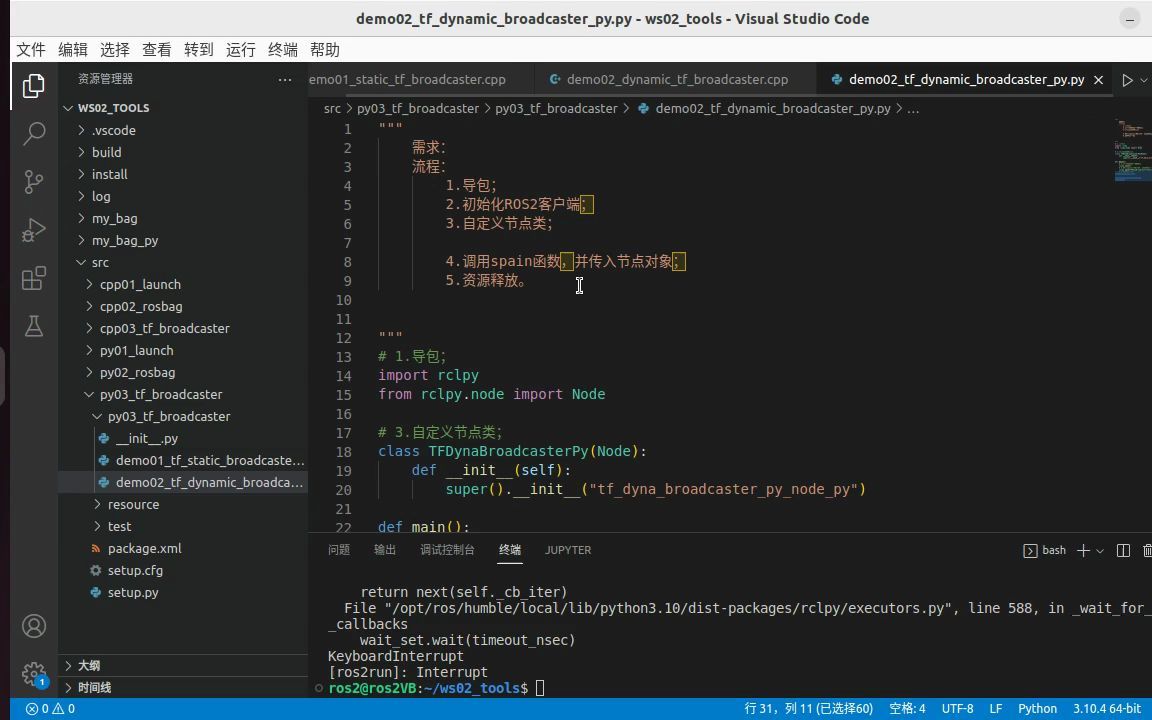
Task: Open the Source Control view
Action: [x=34, y=181]
